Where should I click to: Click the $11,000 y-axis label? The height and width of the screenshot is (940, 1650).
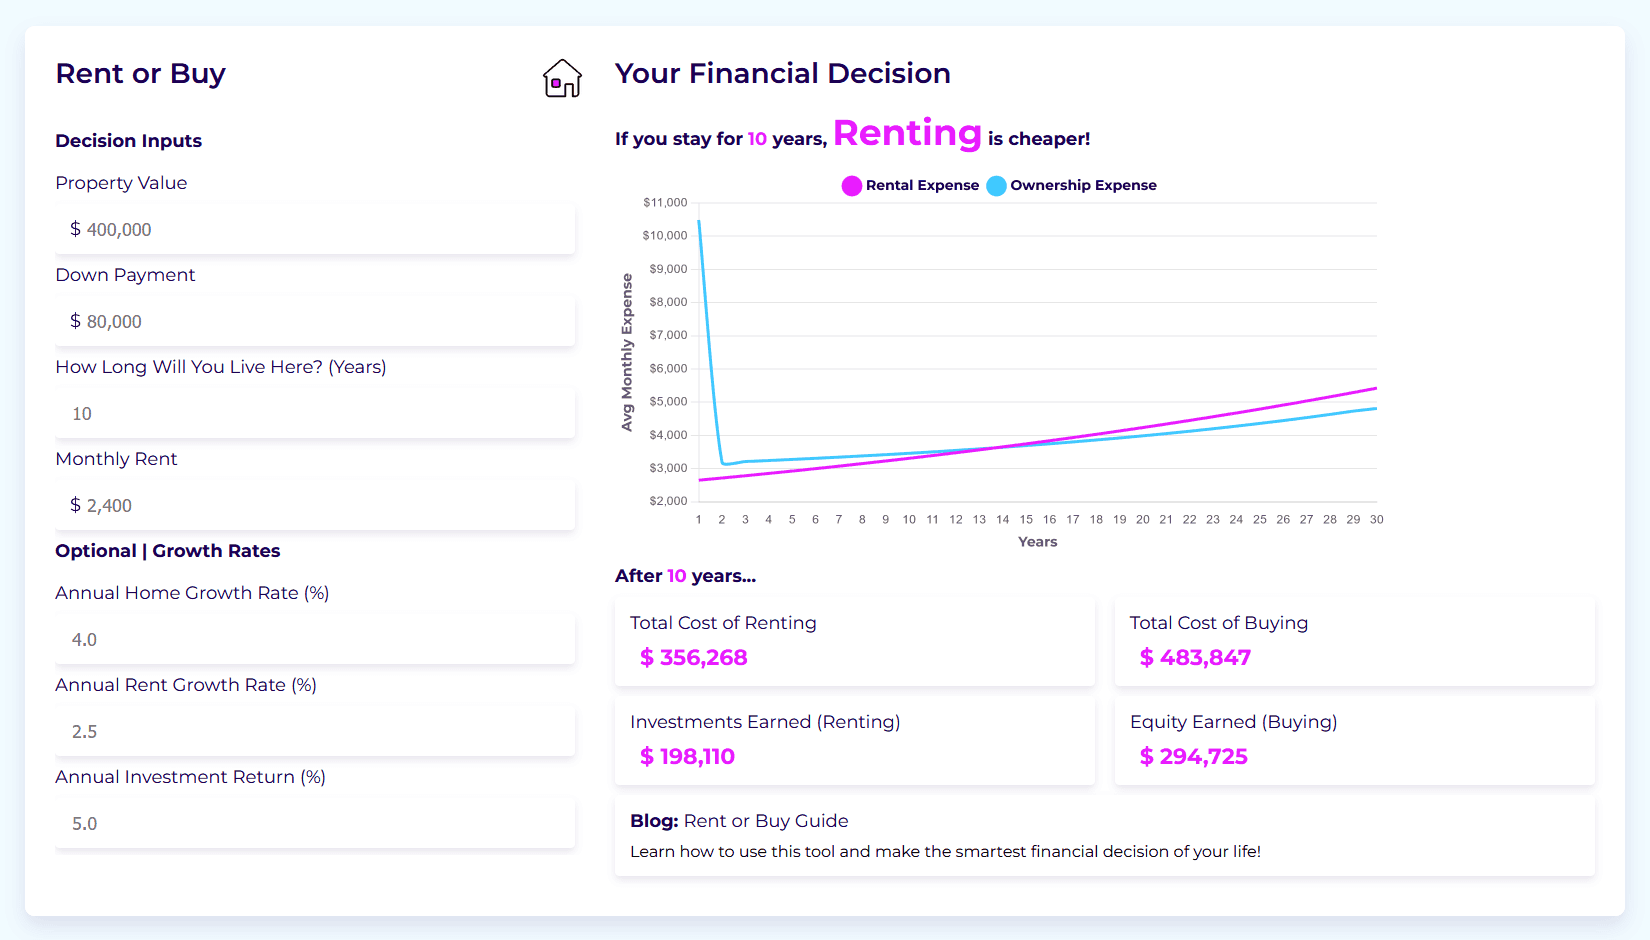665,203
